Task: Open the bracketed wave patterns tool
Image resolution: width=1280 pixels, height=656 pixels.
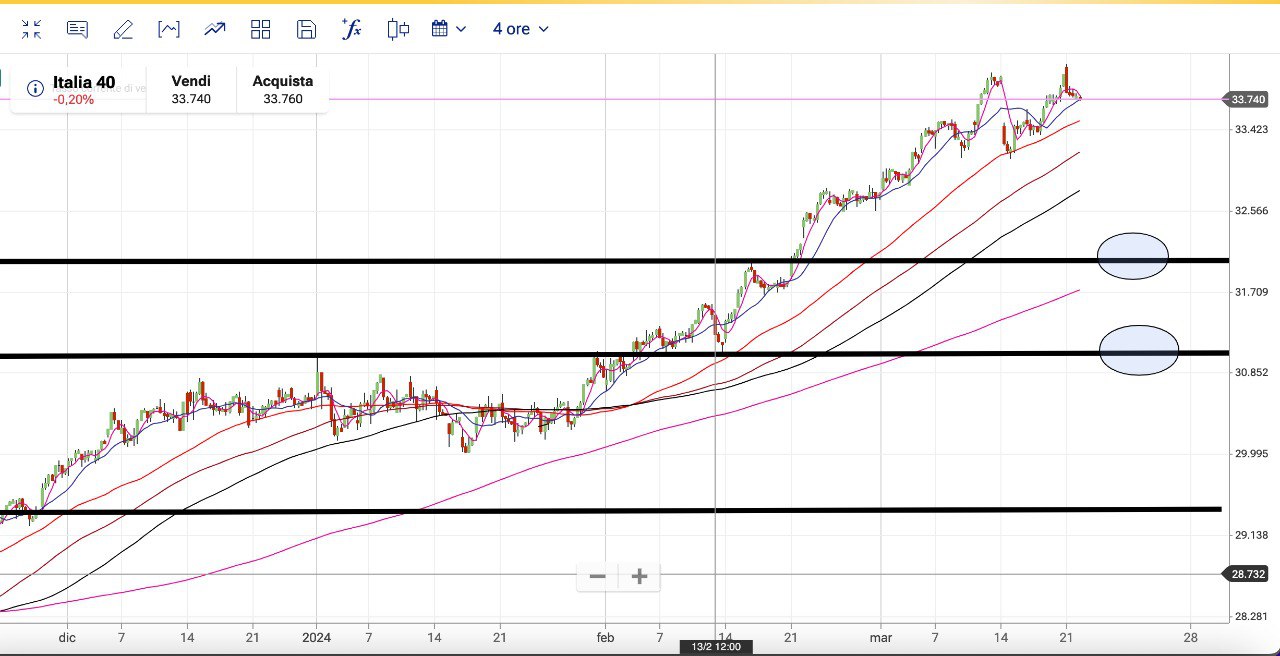Action: click(x=169, y=29)
